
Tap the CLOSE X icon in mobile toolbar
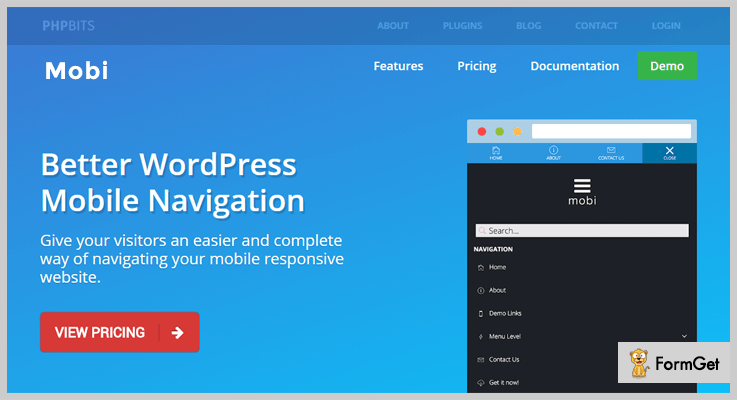(x=669, y=153)
